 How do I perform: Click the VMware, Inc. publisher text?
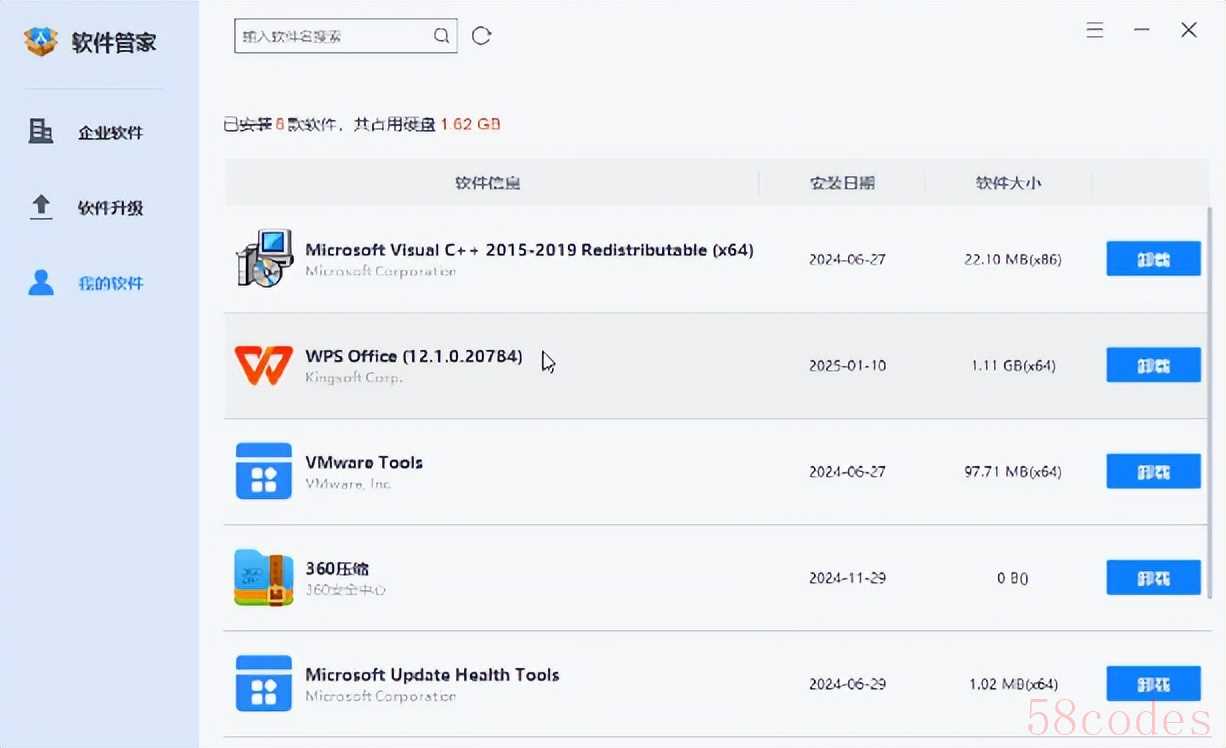tap(348, 484)
